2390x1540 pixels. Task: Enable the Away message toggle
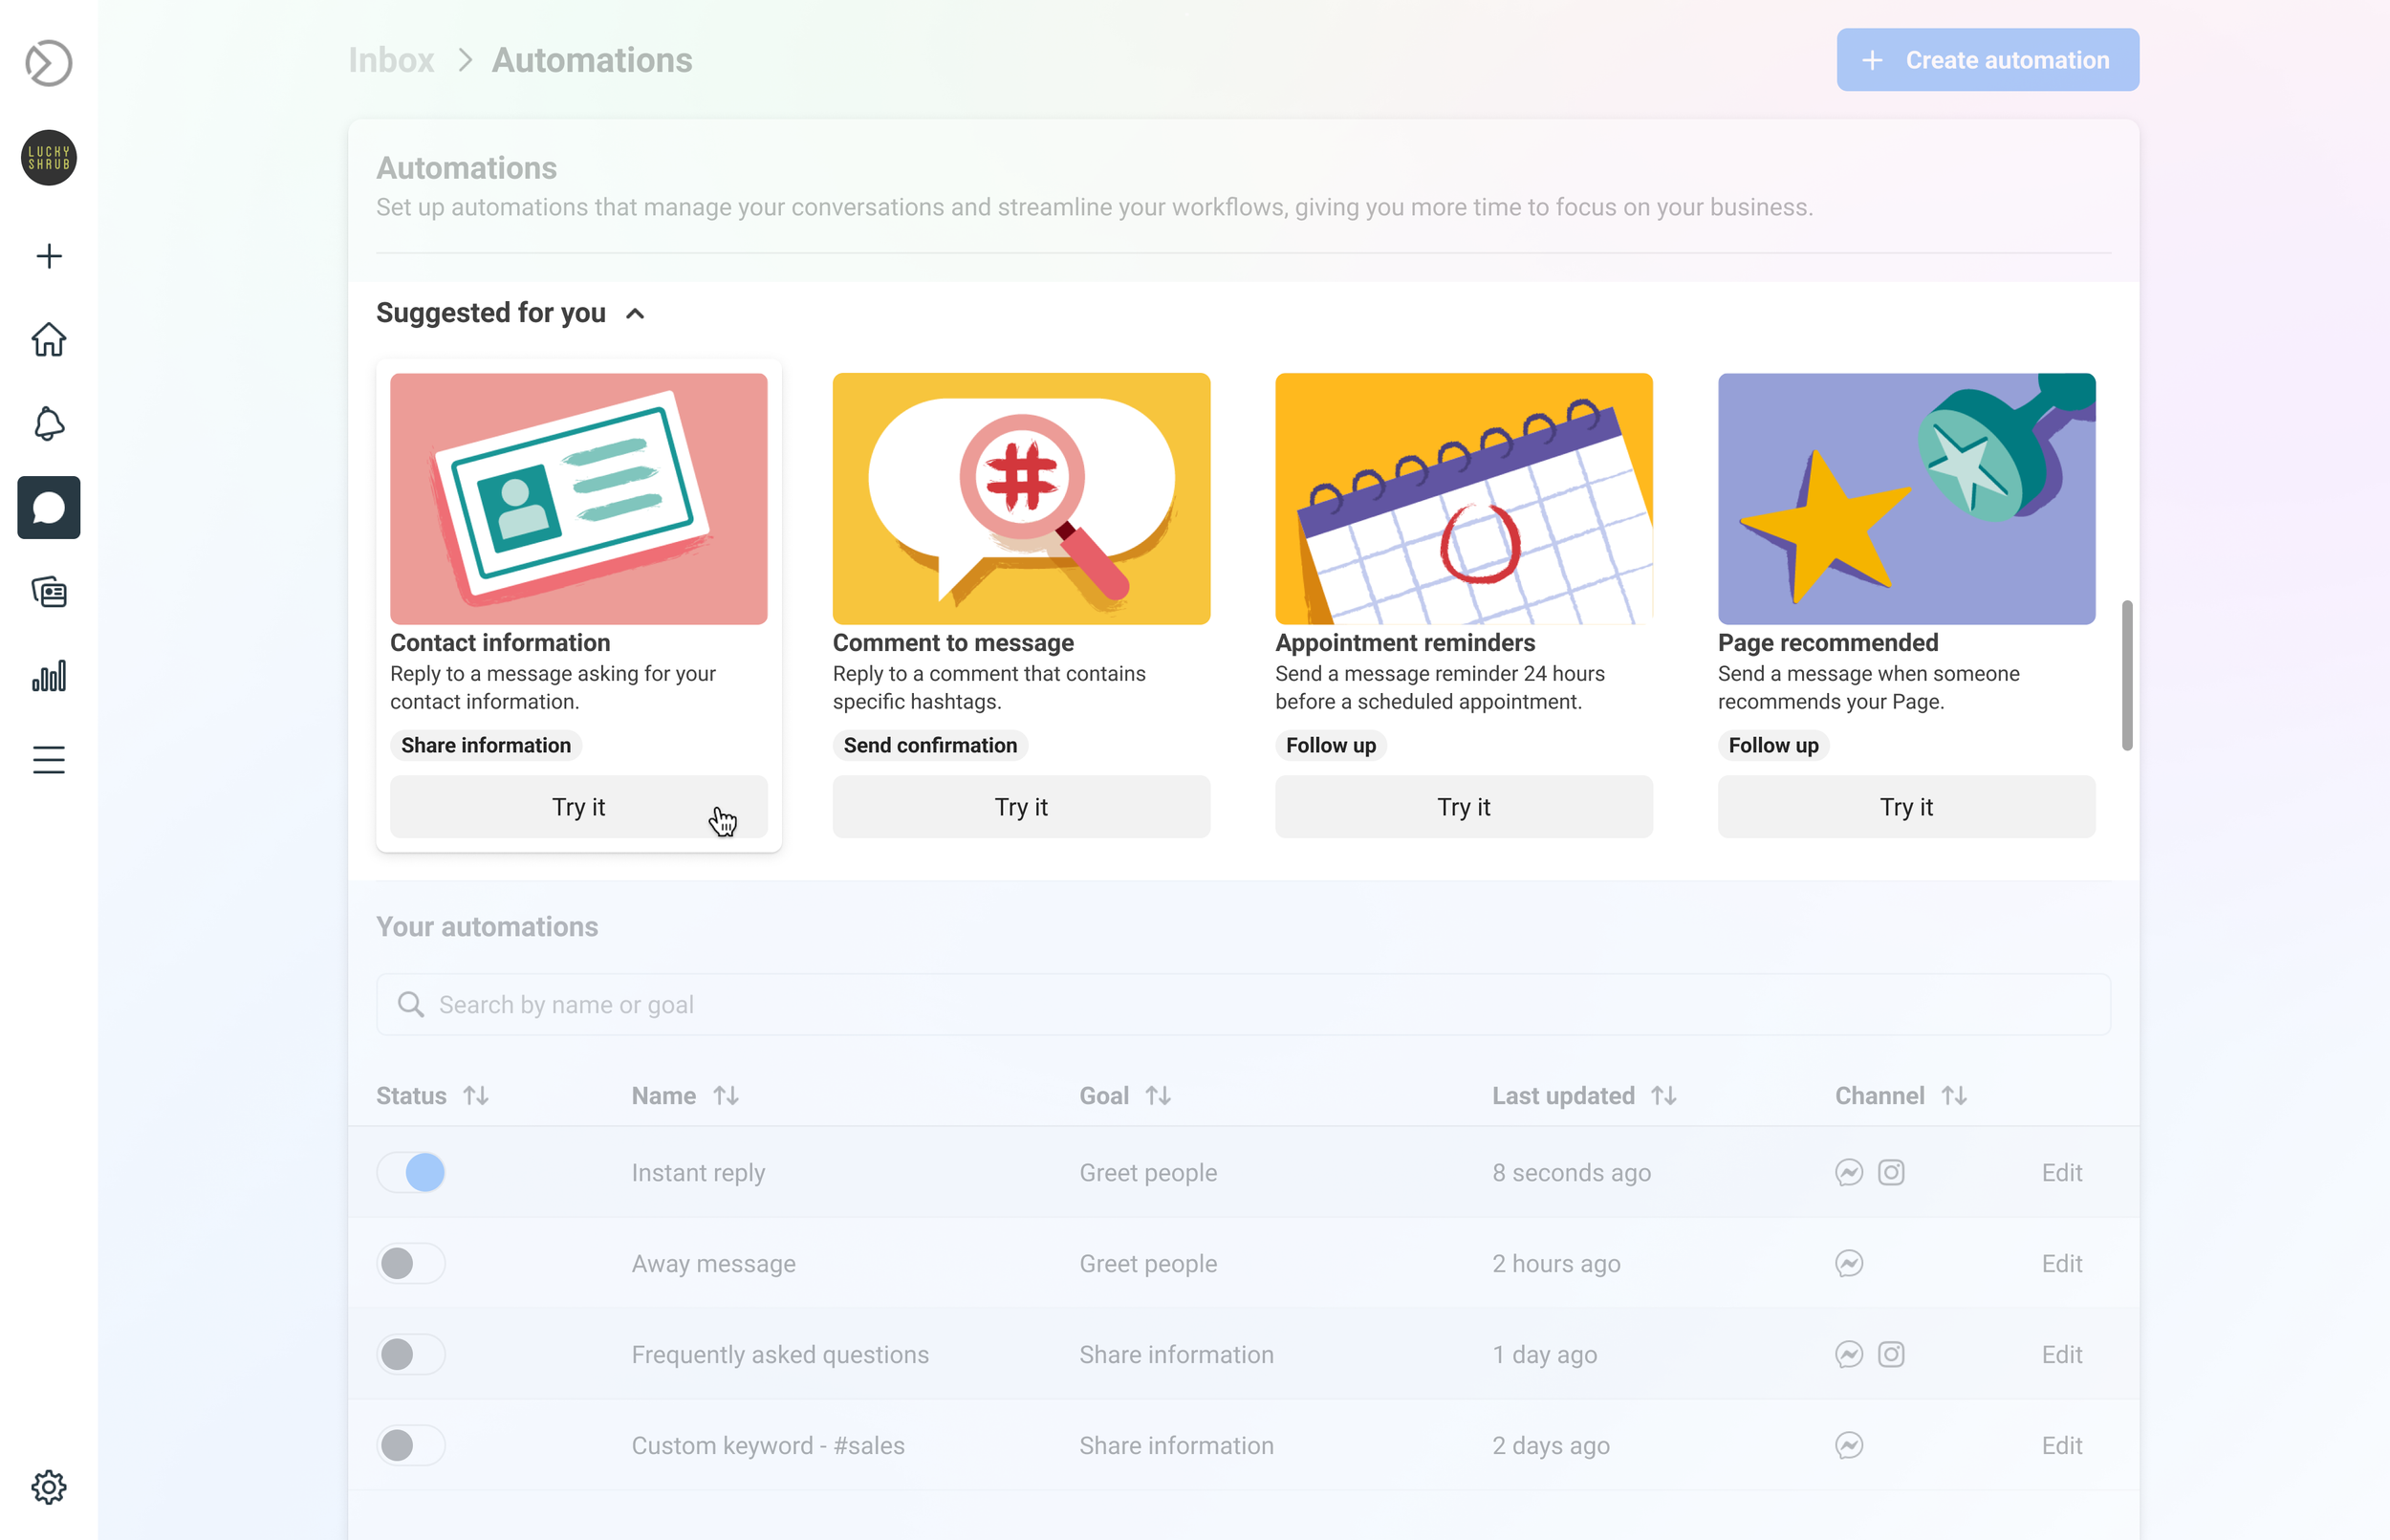pyautogui.click(x=411, y=1263)
